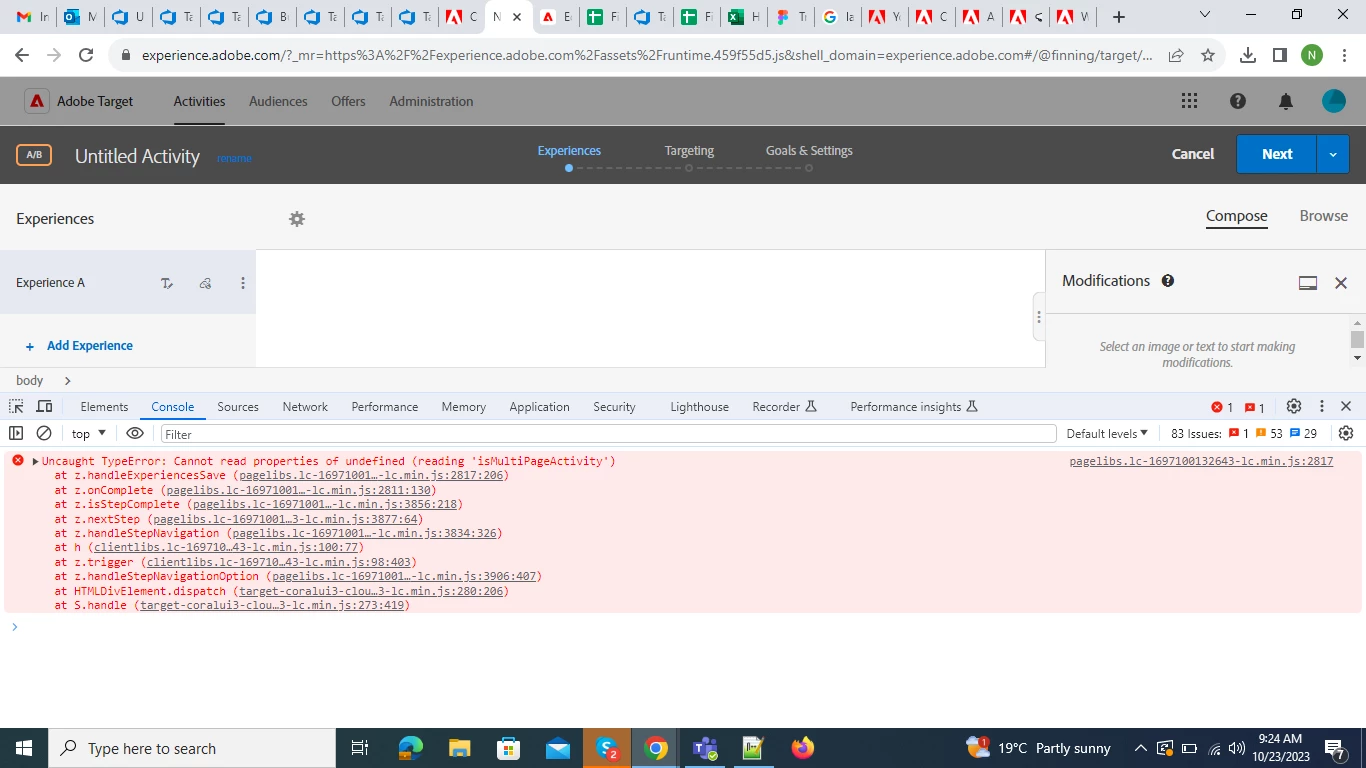Open handleExperiencesSave stack frame link
This screenshot has width=1366, height=768.
click(371, 476)
